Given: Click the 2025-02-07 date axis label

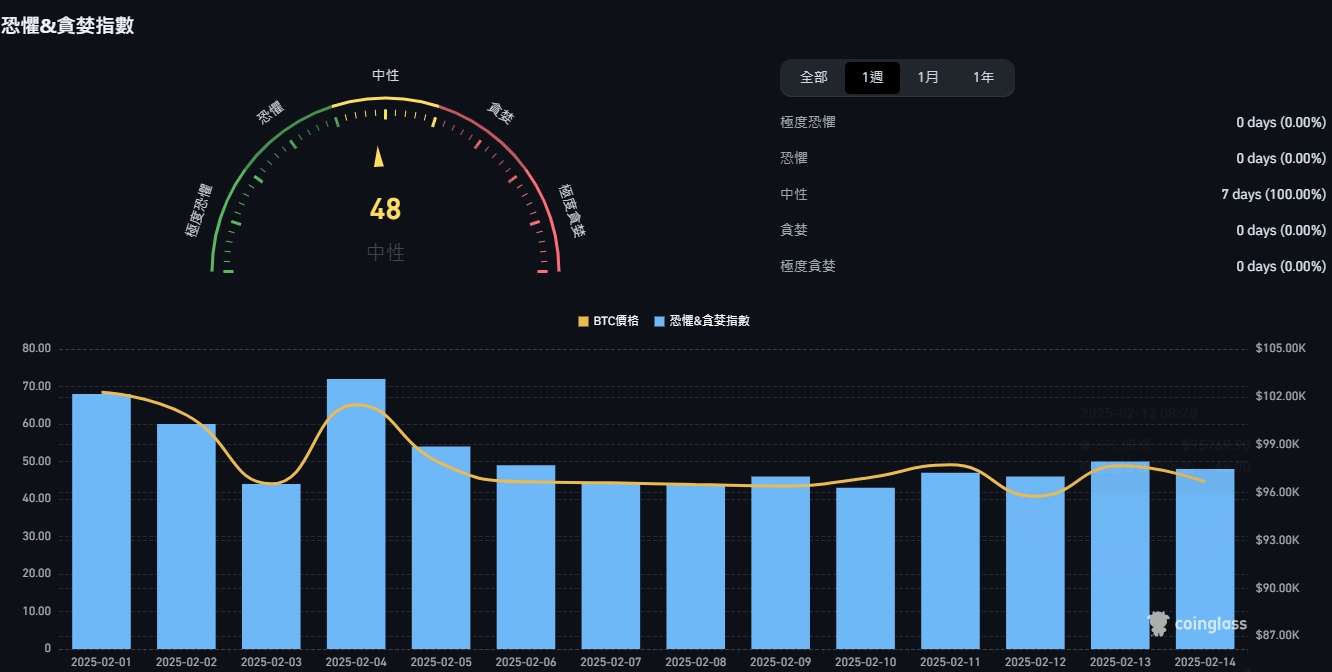Looking at the screenshot, I should click(x=611, y=662).
